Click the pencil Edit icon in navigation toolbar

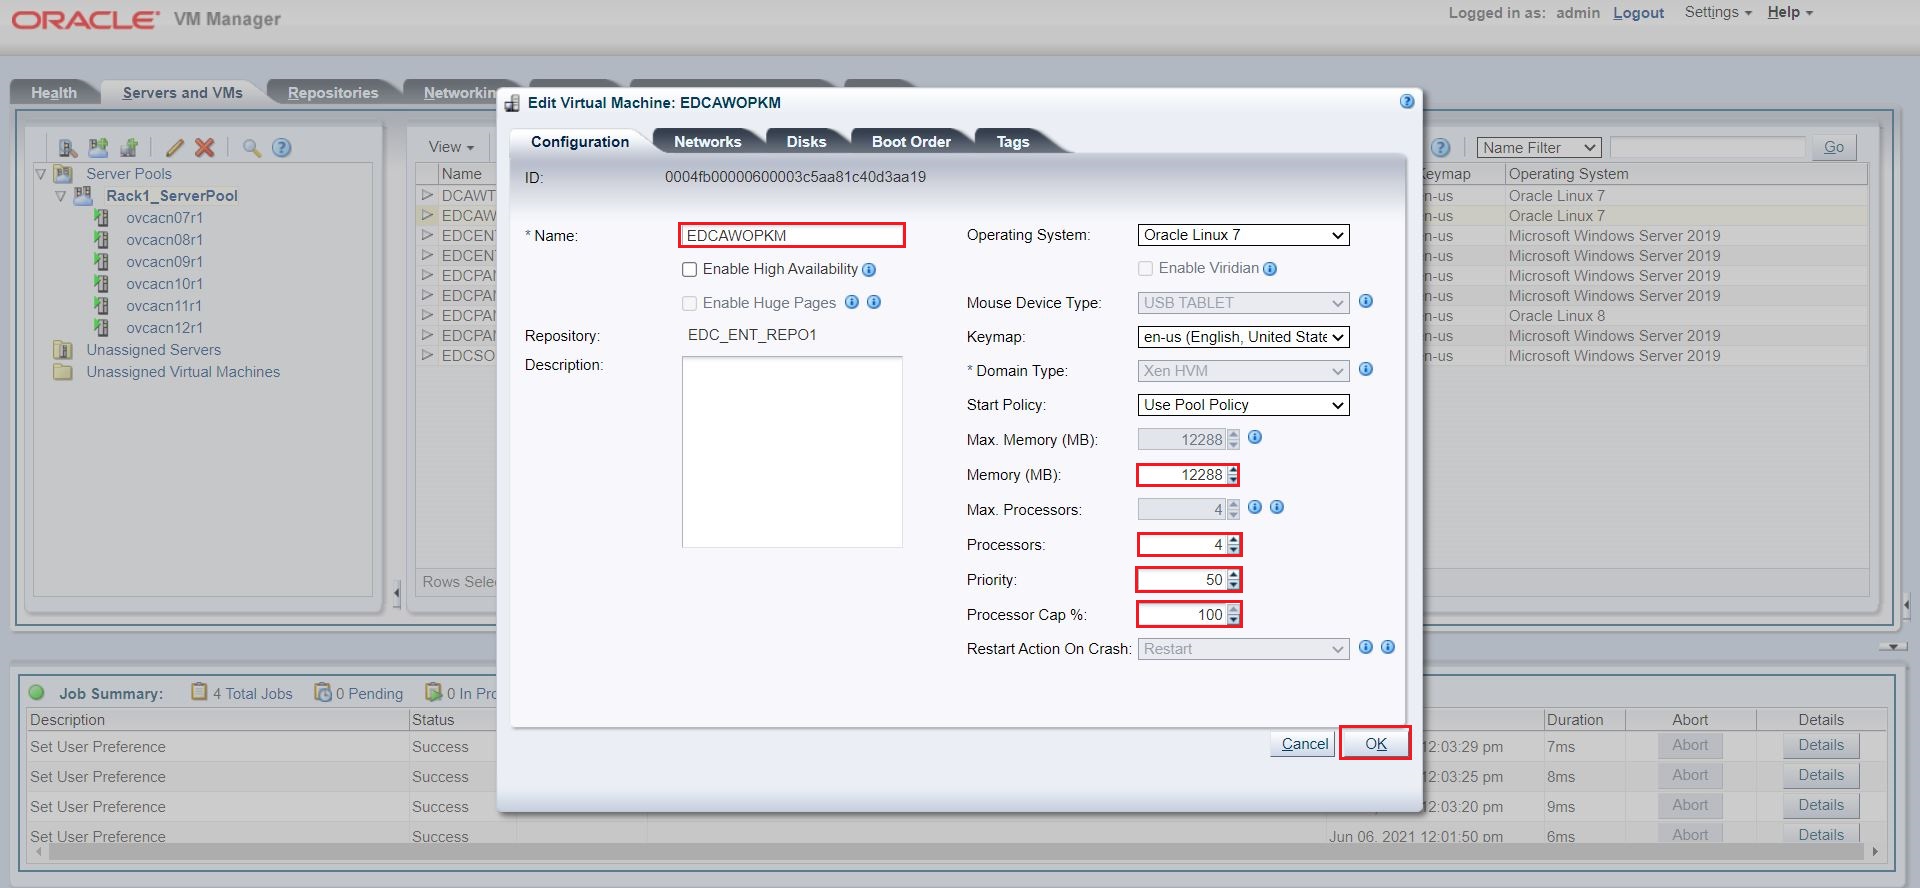[175, 148]
